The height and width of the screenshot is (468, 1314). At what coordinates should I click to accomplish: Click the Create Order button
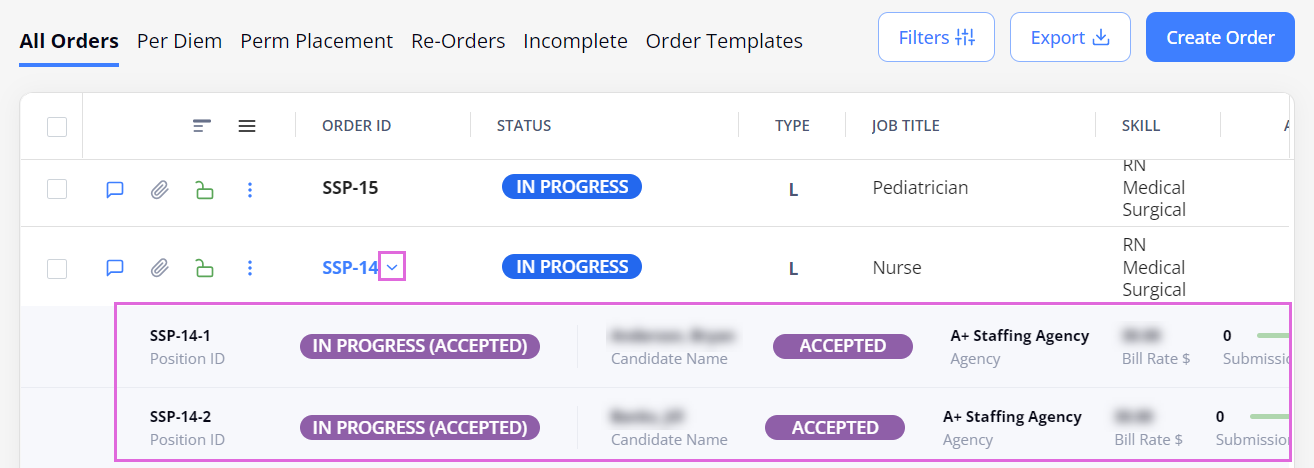click(x=1220, y=38)
